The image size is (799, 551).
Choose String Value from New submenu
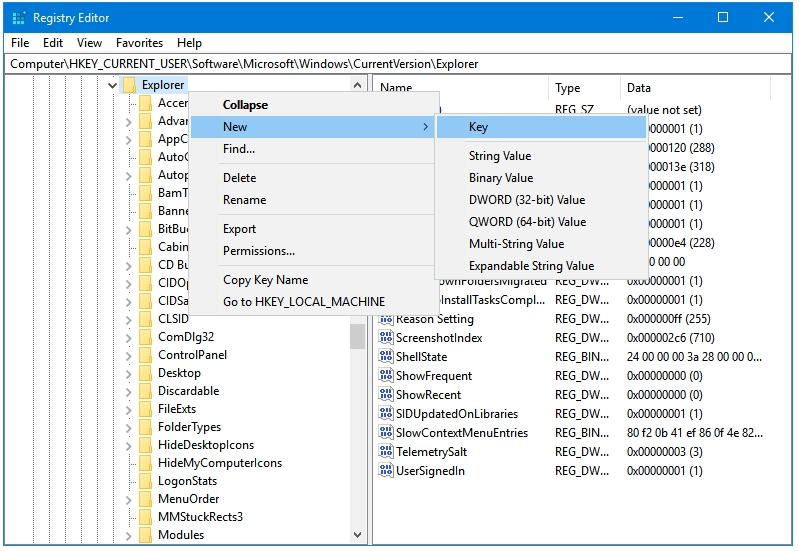tap(541, 156)
